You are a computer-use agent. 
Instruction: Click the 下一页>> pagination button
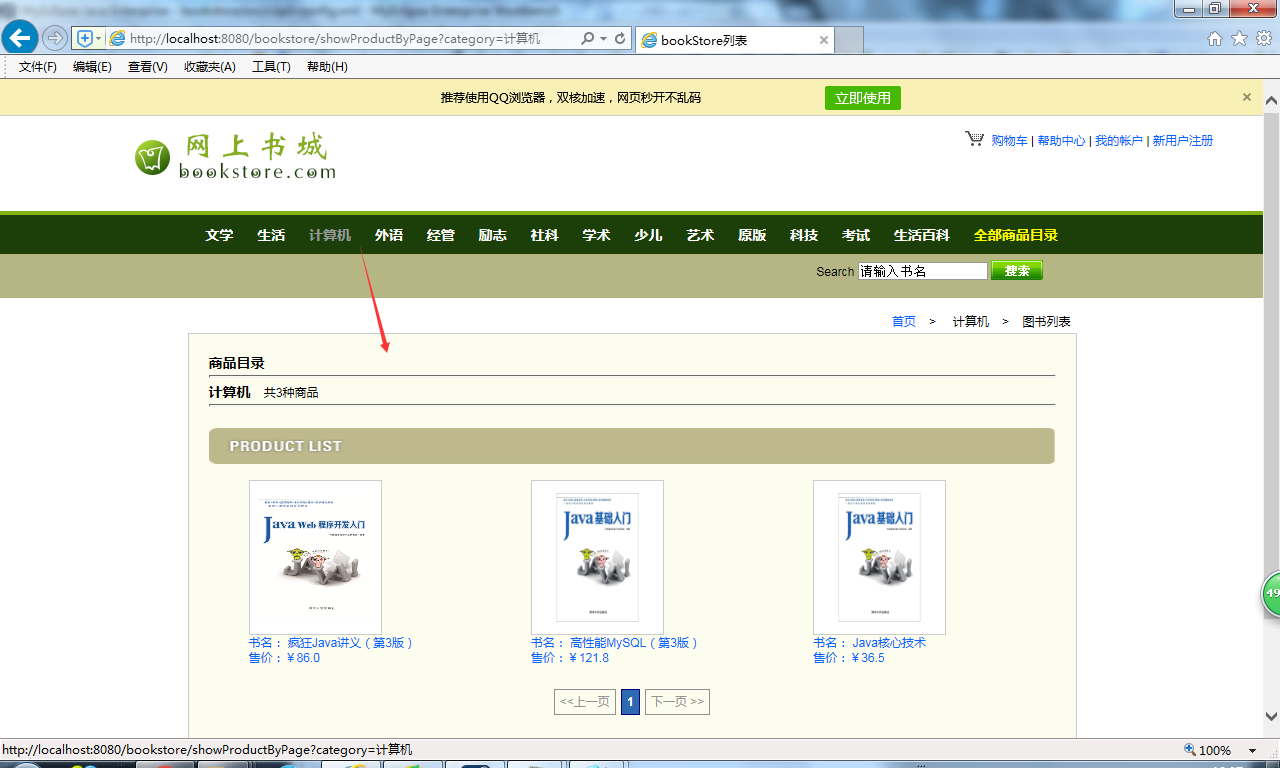[677, 701]
